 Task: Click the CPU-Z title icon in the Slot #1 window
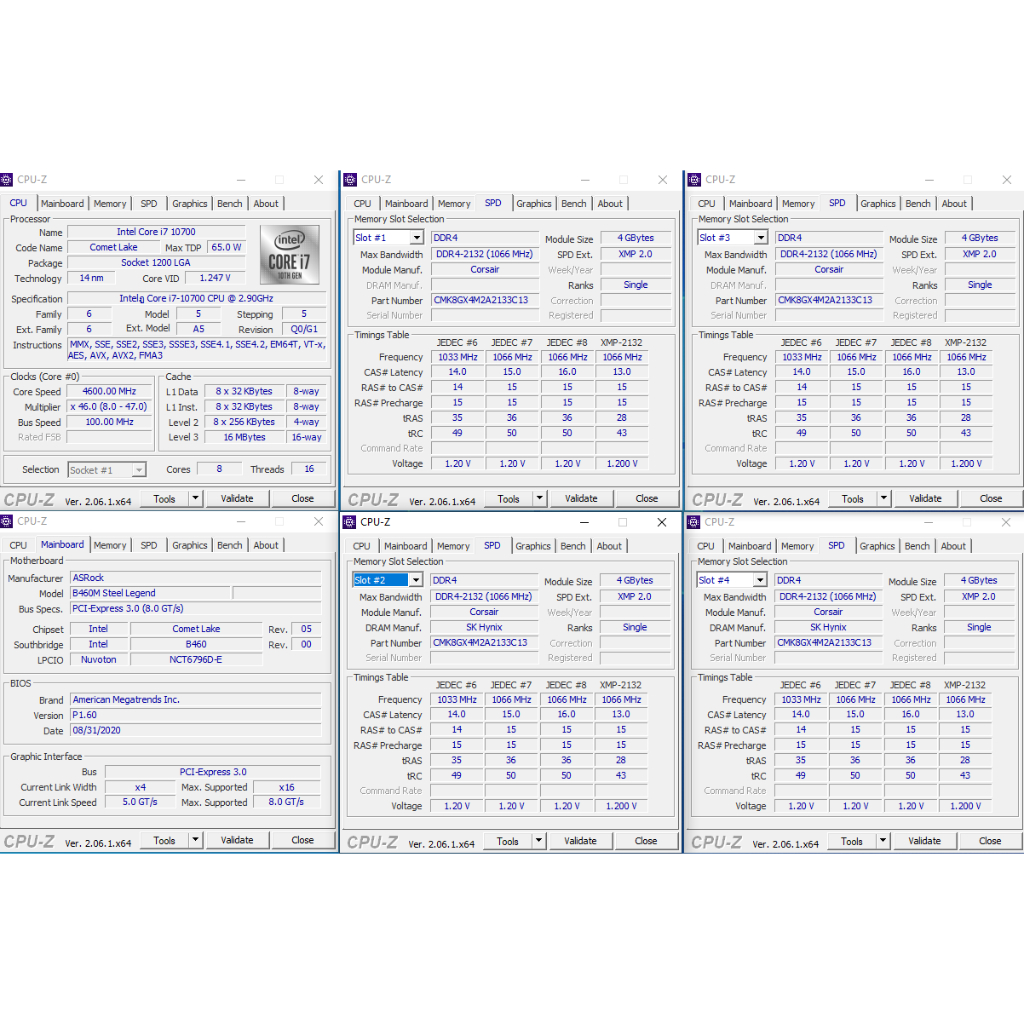(x=351, y=180)
